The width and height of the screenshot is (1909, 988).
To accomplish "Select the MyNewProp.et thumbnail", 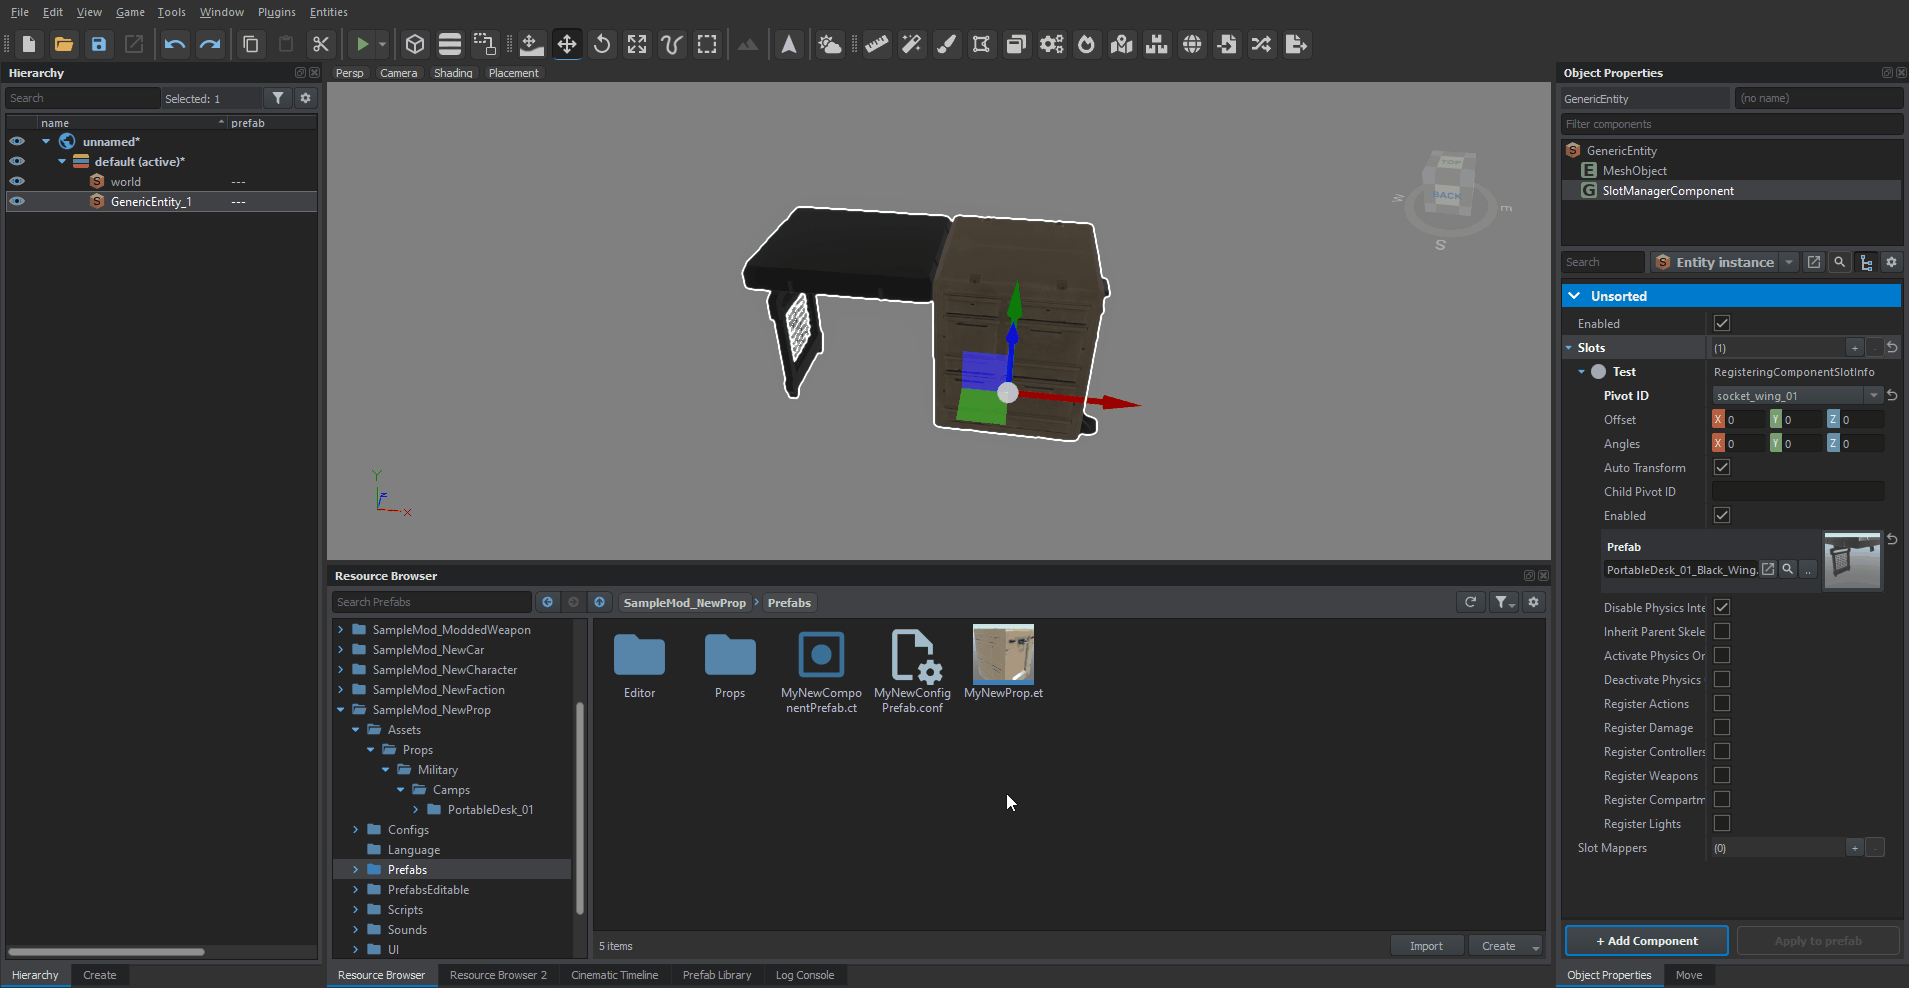I will (x=1003, y=656).
